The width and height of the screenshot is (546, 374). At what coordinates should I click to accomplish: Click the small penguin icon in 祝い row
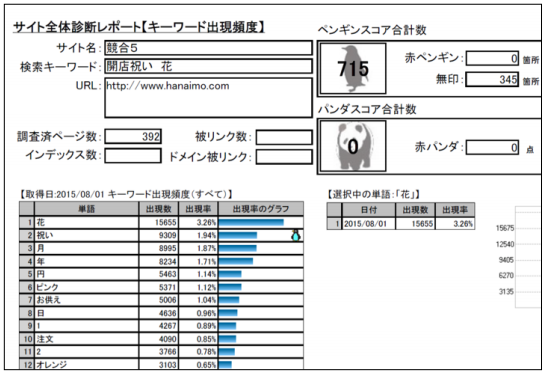(x=296, y=235)
